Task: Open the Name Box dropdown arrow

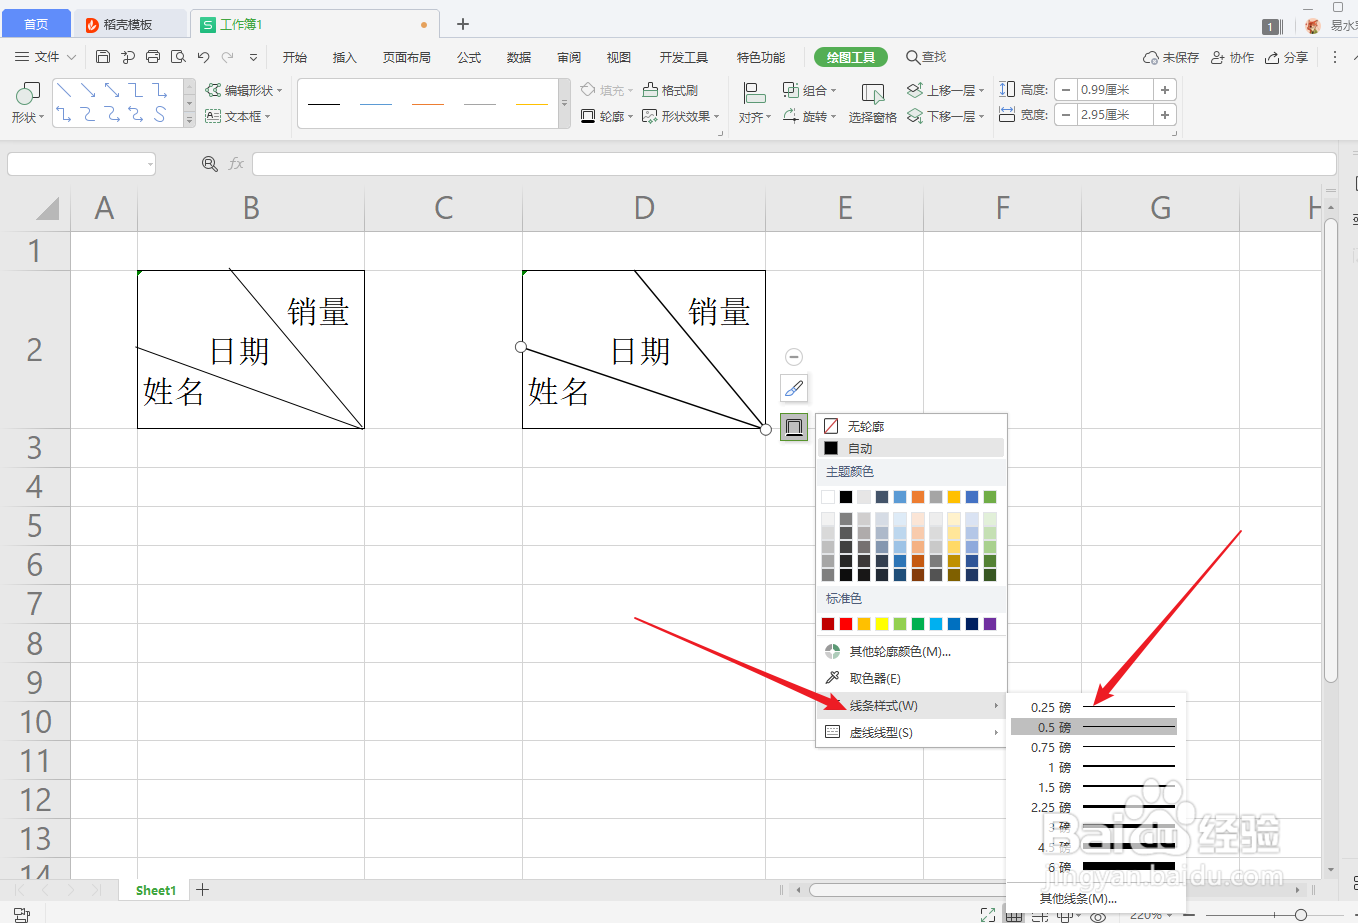Action: 150,164
